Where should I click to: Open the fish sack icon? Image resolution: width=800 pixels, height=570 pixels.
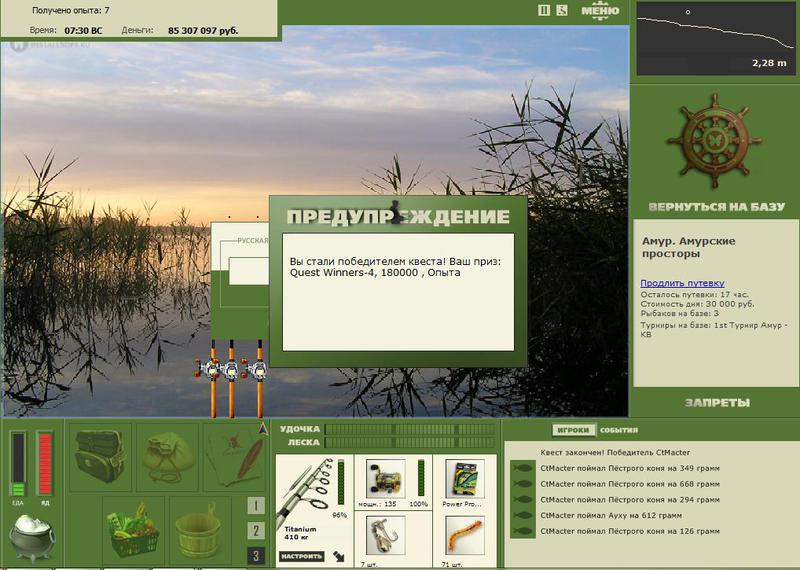168,457
